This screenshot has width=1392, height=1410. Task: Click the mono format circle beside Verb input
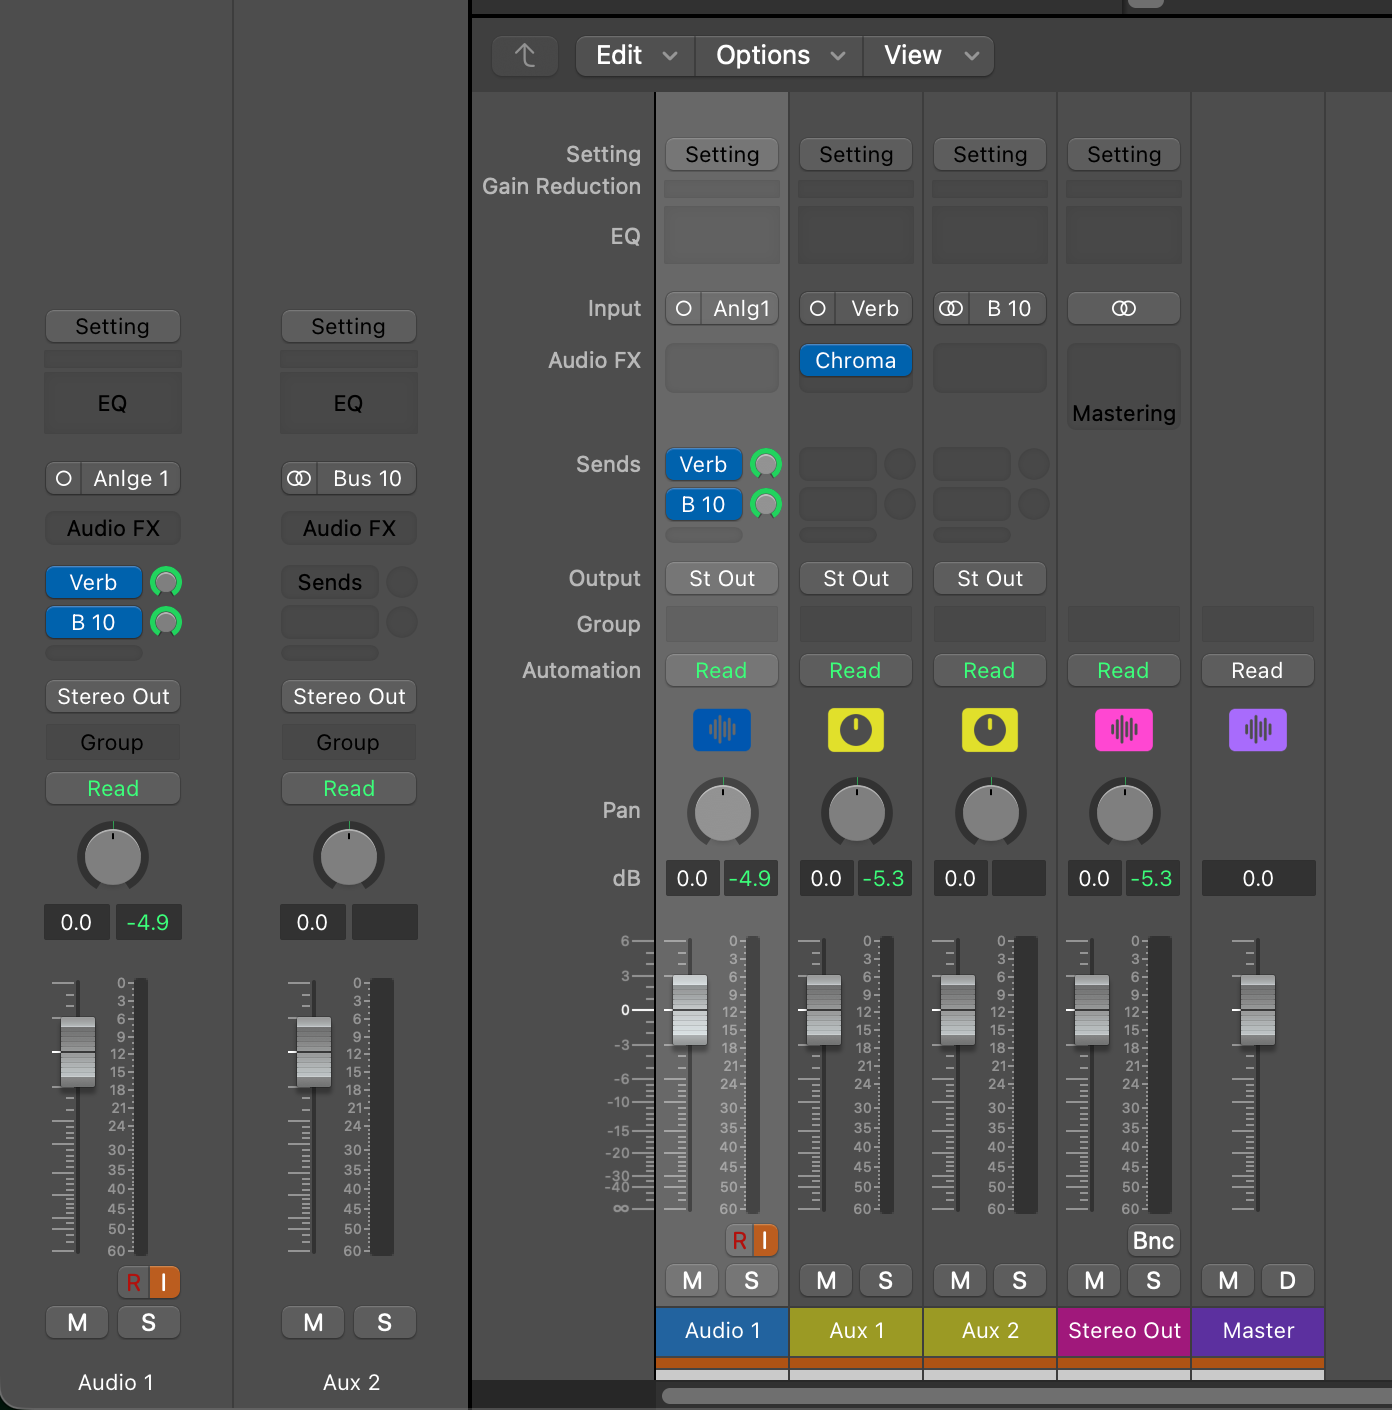(818, 309)
